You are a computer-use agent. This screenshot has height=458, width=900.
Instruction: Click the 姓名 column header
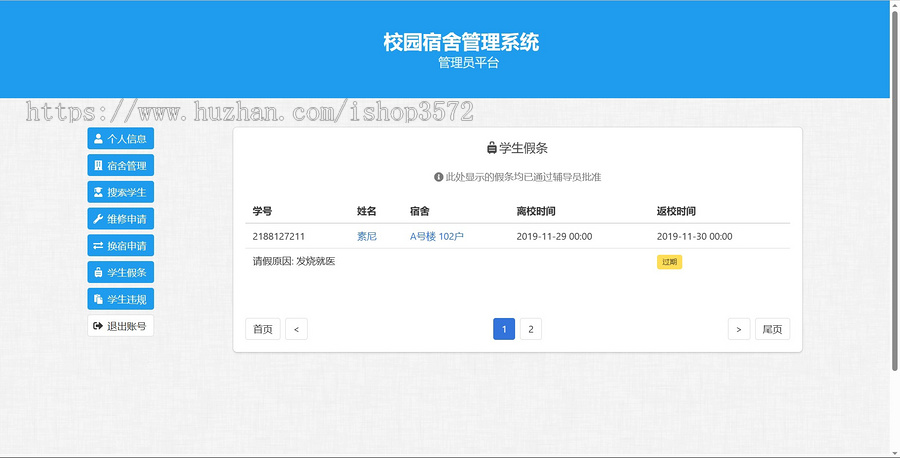point(367,211)
